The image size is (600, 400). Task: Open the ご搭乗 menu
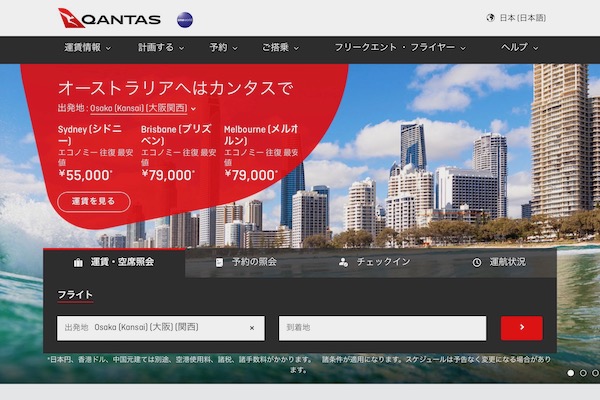point(280,47)
